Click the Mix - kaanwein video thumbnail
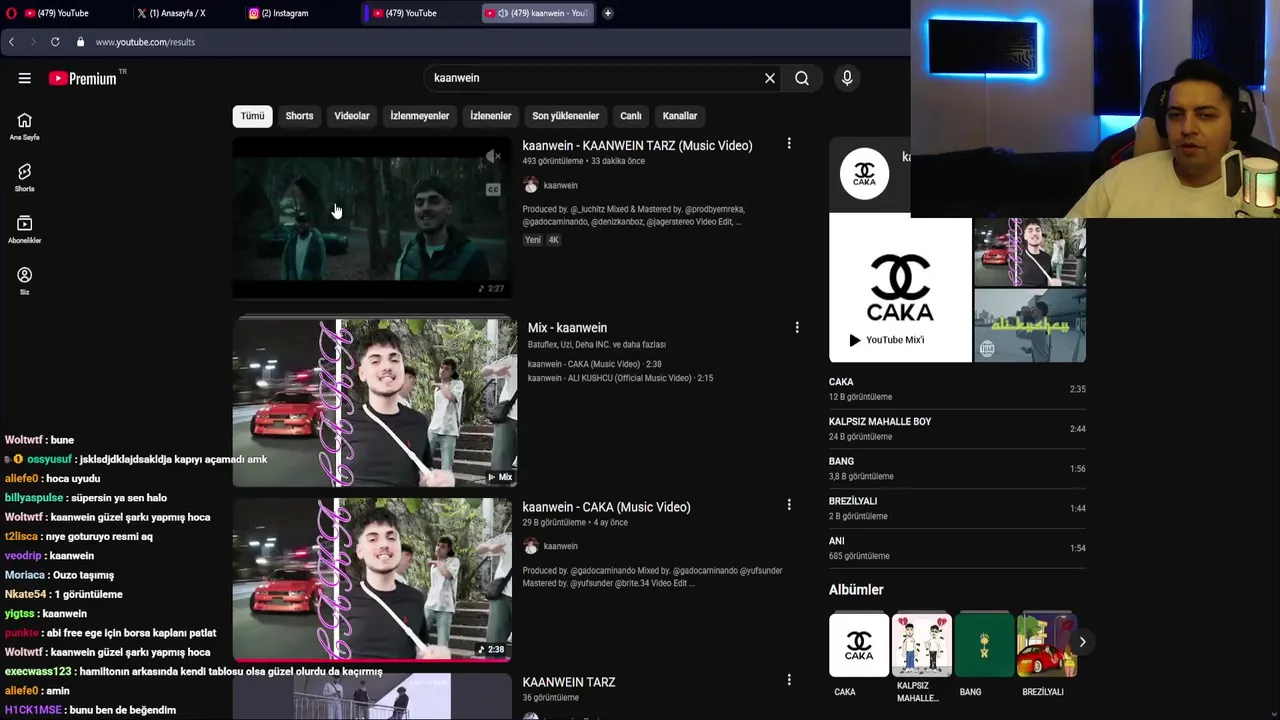This screenshot has width=1280, height=720. (x=374, y=402)
